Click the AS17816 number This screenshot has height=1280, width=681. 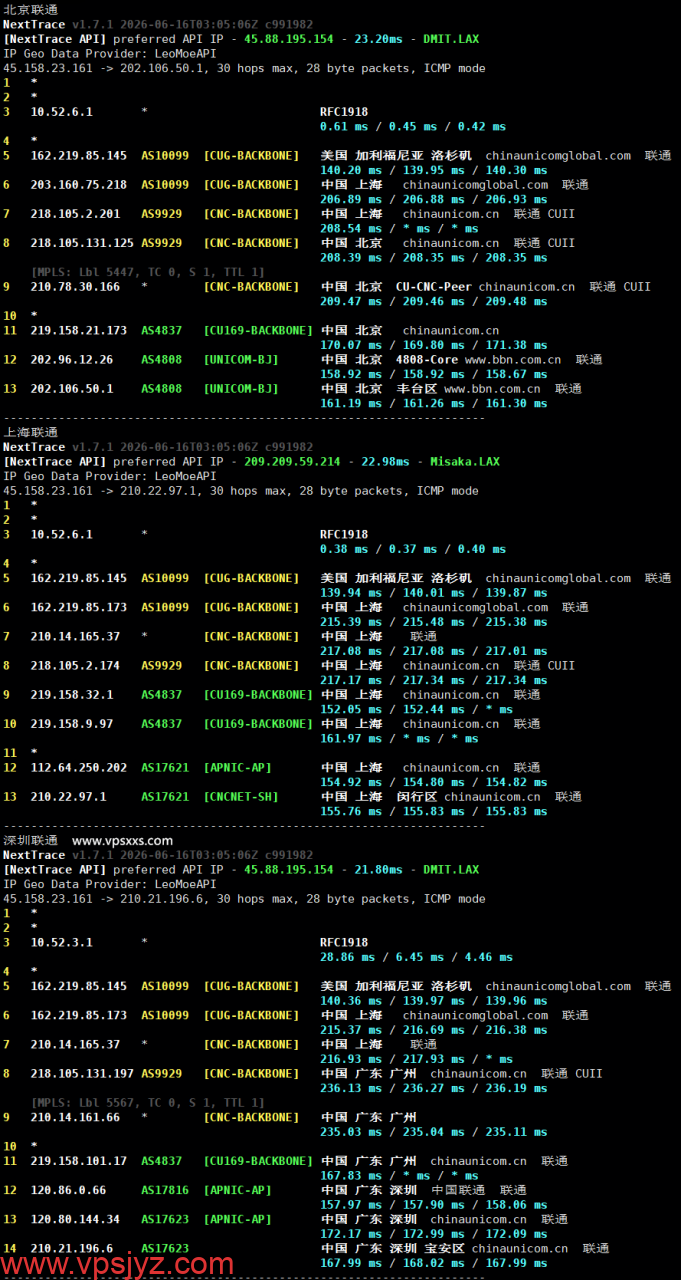pos(165,1190)
